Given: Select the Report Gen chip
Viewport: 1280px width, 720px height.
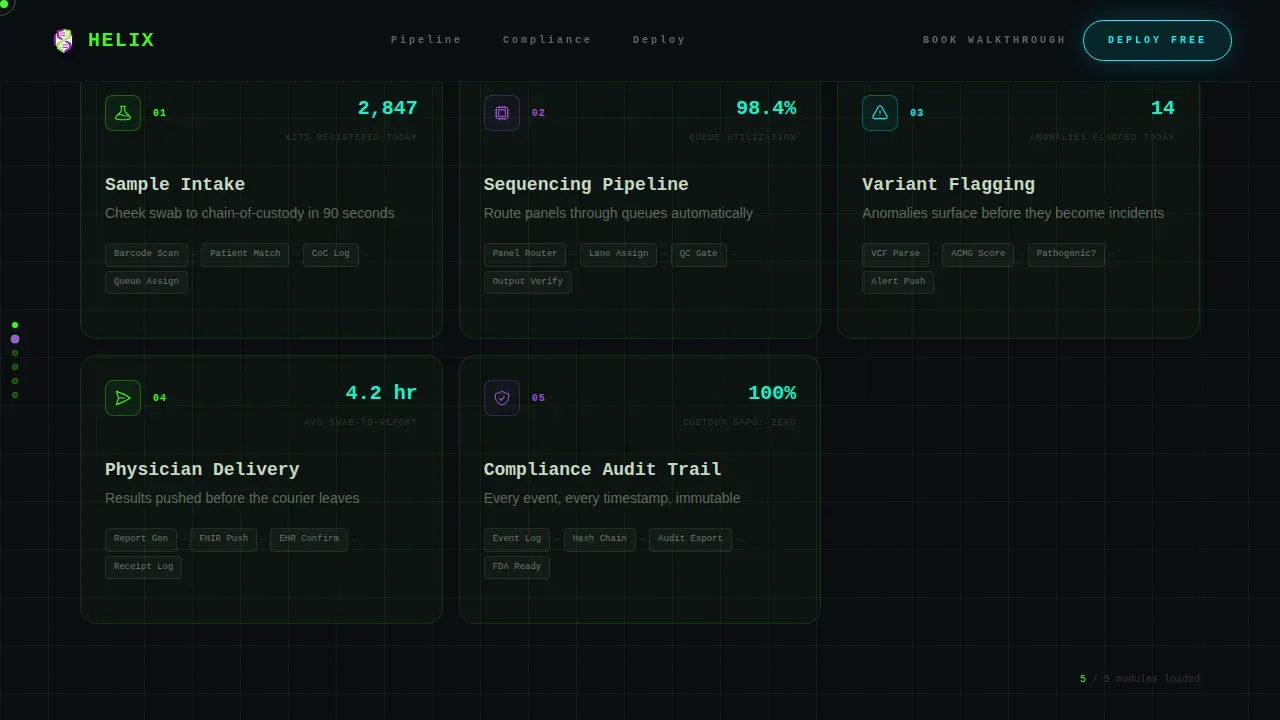Looking at the screenshot, I should [x=141, y=539].
